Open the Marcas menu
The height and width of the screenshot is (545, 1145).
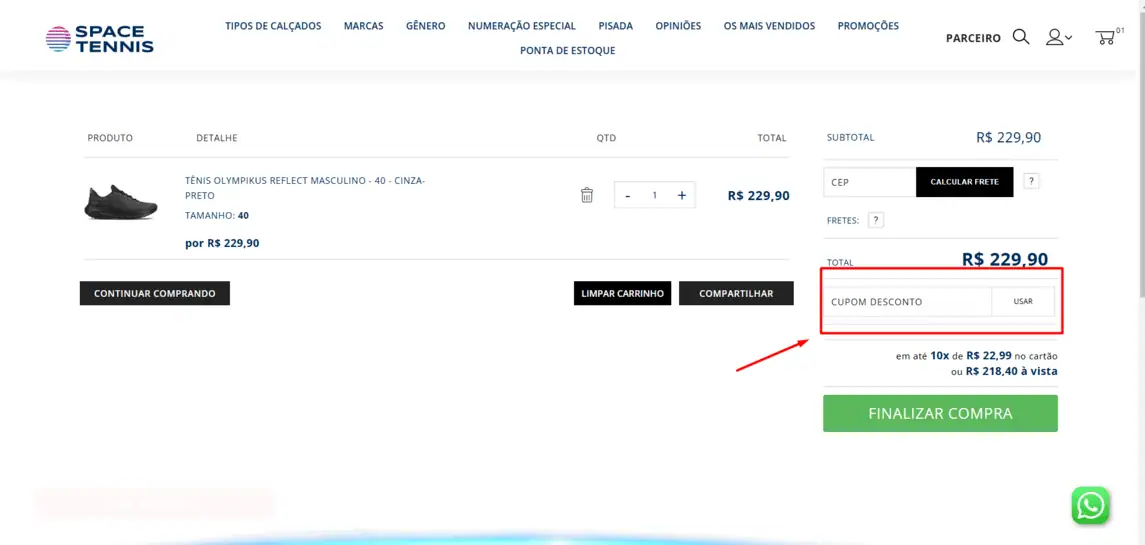[364, 26]
